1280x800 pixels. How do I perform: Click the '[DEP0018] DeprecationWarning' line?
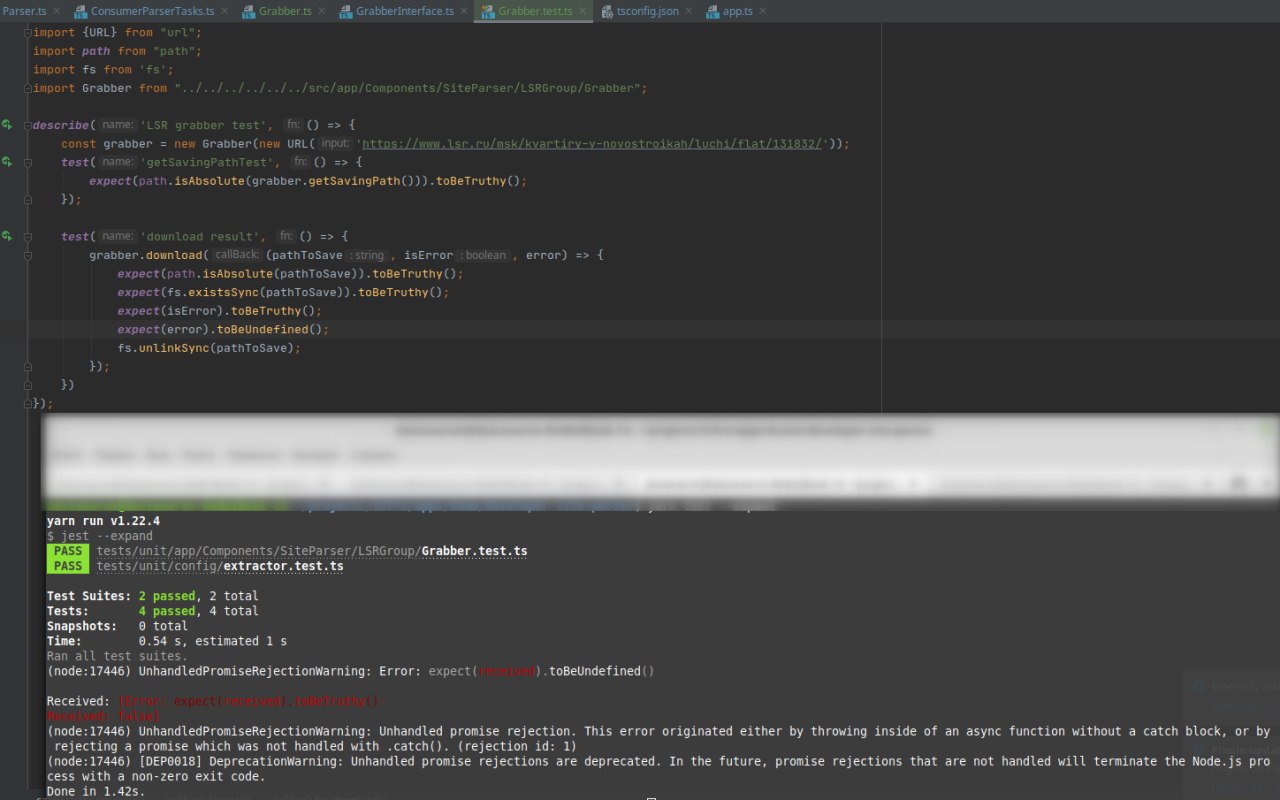click(x=660, y=768)
